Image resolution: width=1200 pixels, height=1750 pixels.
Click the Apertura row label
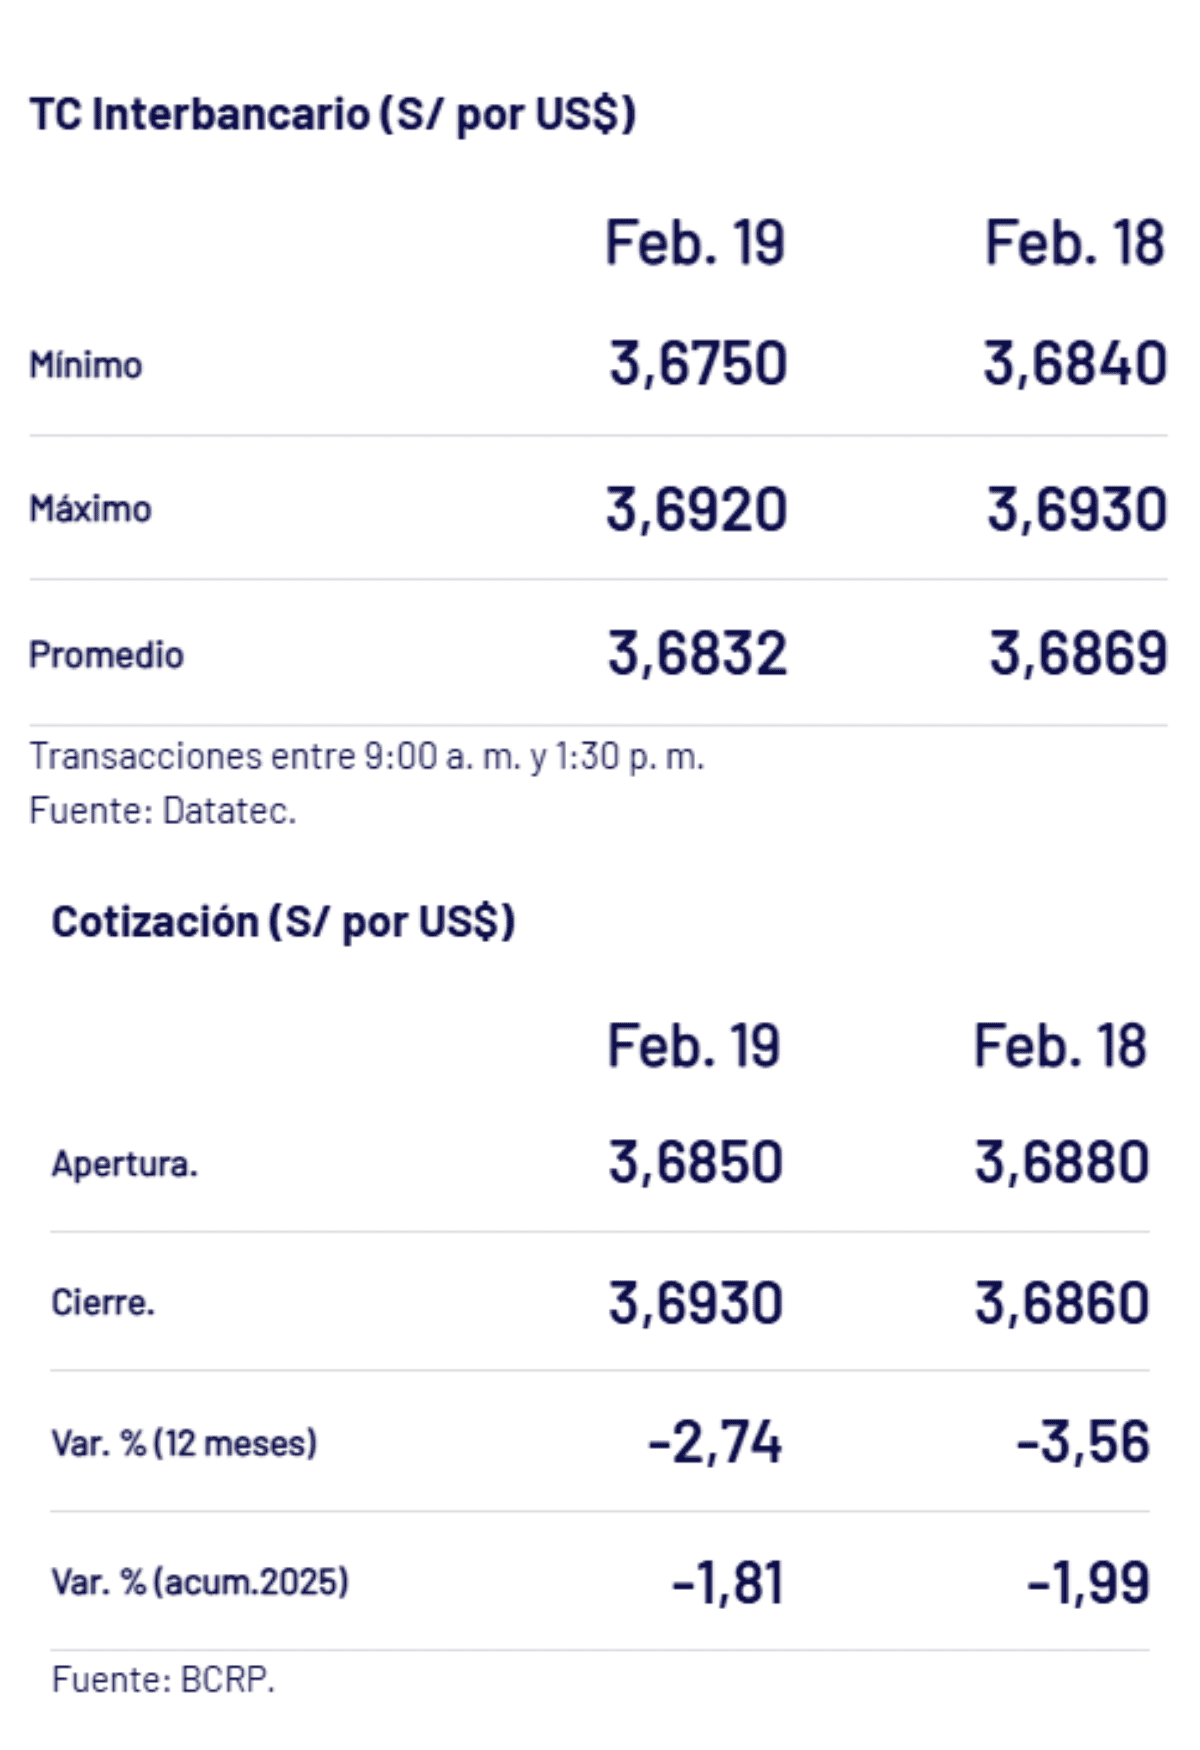click(125, 1164)
